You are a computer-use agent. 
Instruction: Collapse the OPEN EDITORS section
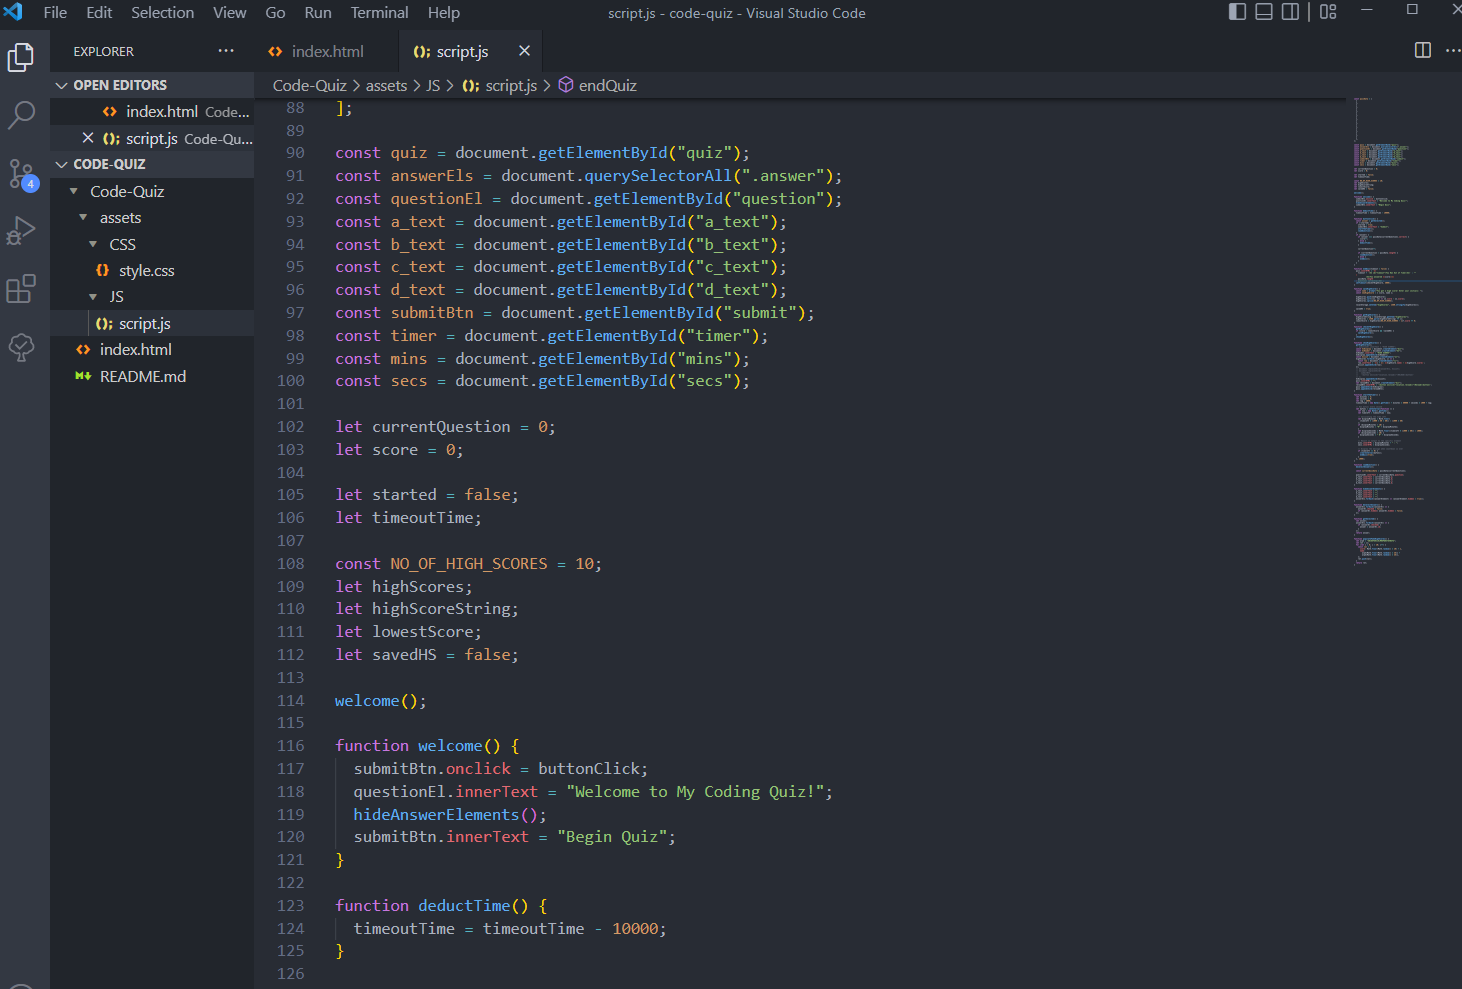coord(61,85)
